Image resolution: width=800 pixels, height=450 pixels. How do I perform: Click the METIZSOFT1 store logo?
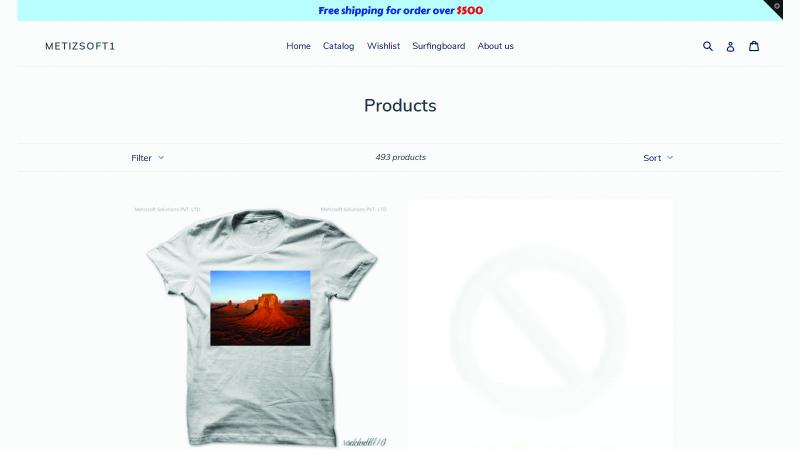(x=80, y=46)
